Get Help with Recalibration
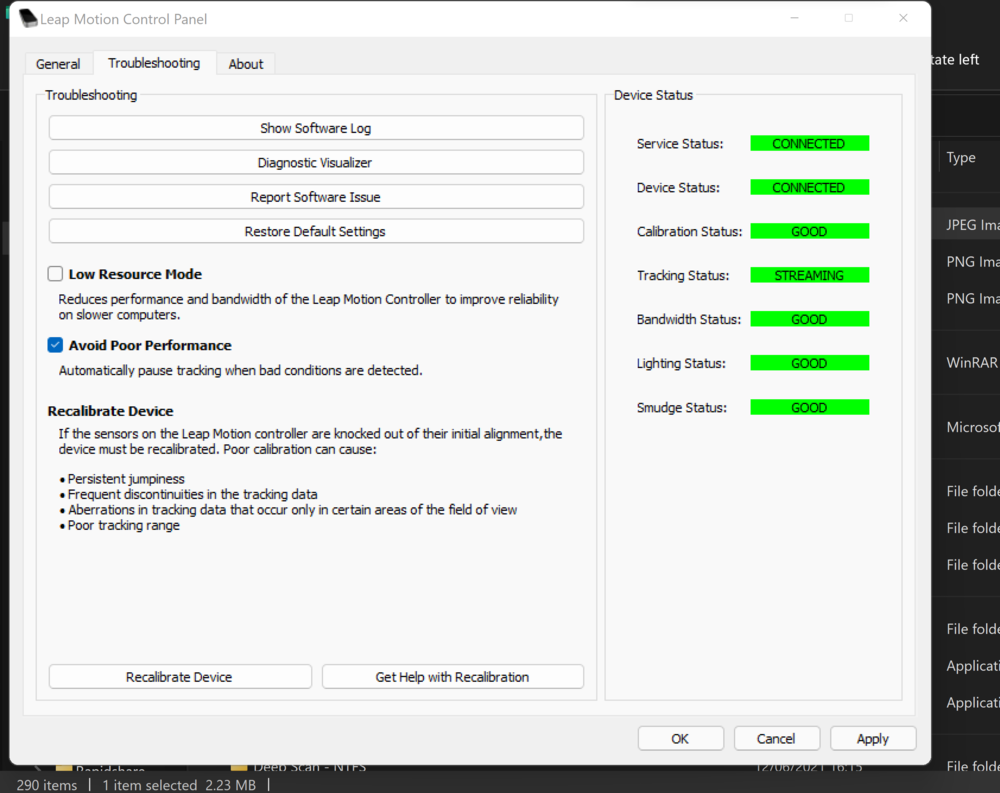 click(452, 676)
